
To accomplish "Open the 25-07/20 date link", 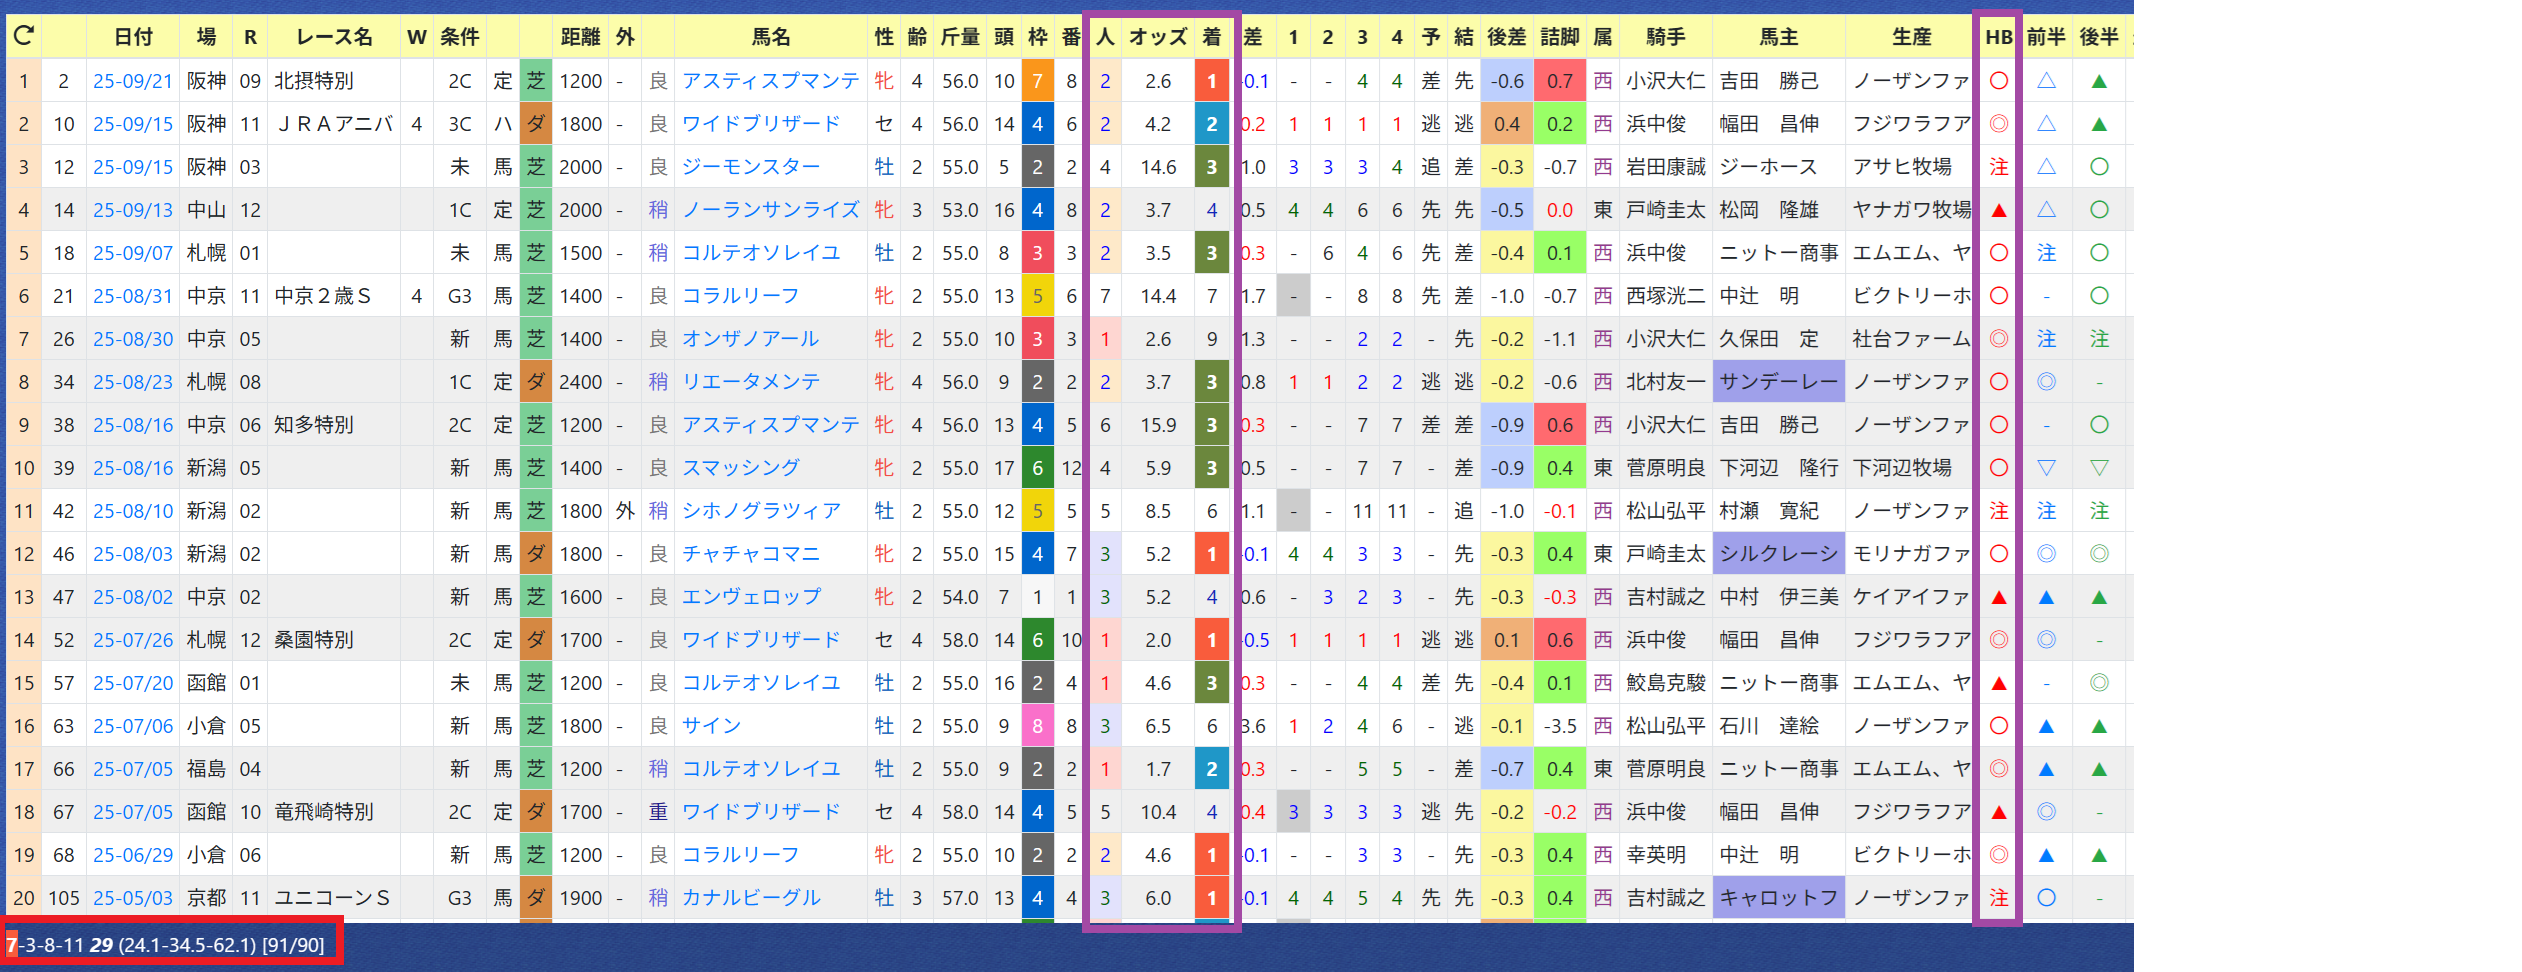I will tap(133, 683).
